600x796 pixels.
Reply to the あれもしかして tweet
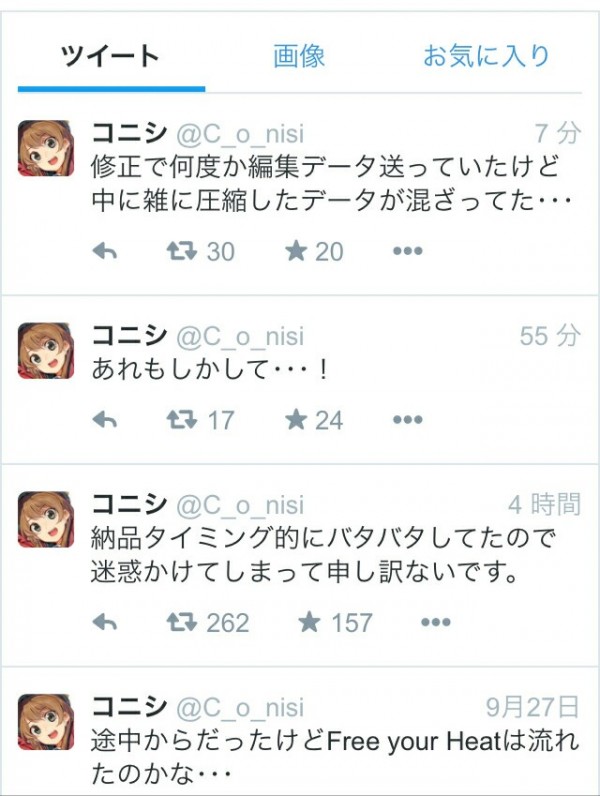[105, 420]
